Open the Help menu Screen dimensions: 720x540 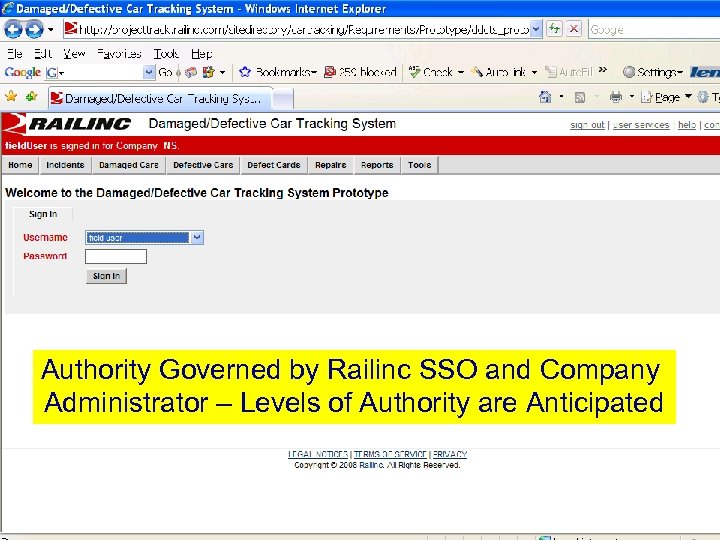pyautogui.click(x=202, y=54)
